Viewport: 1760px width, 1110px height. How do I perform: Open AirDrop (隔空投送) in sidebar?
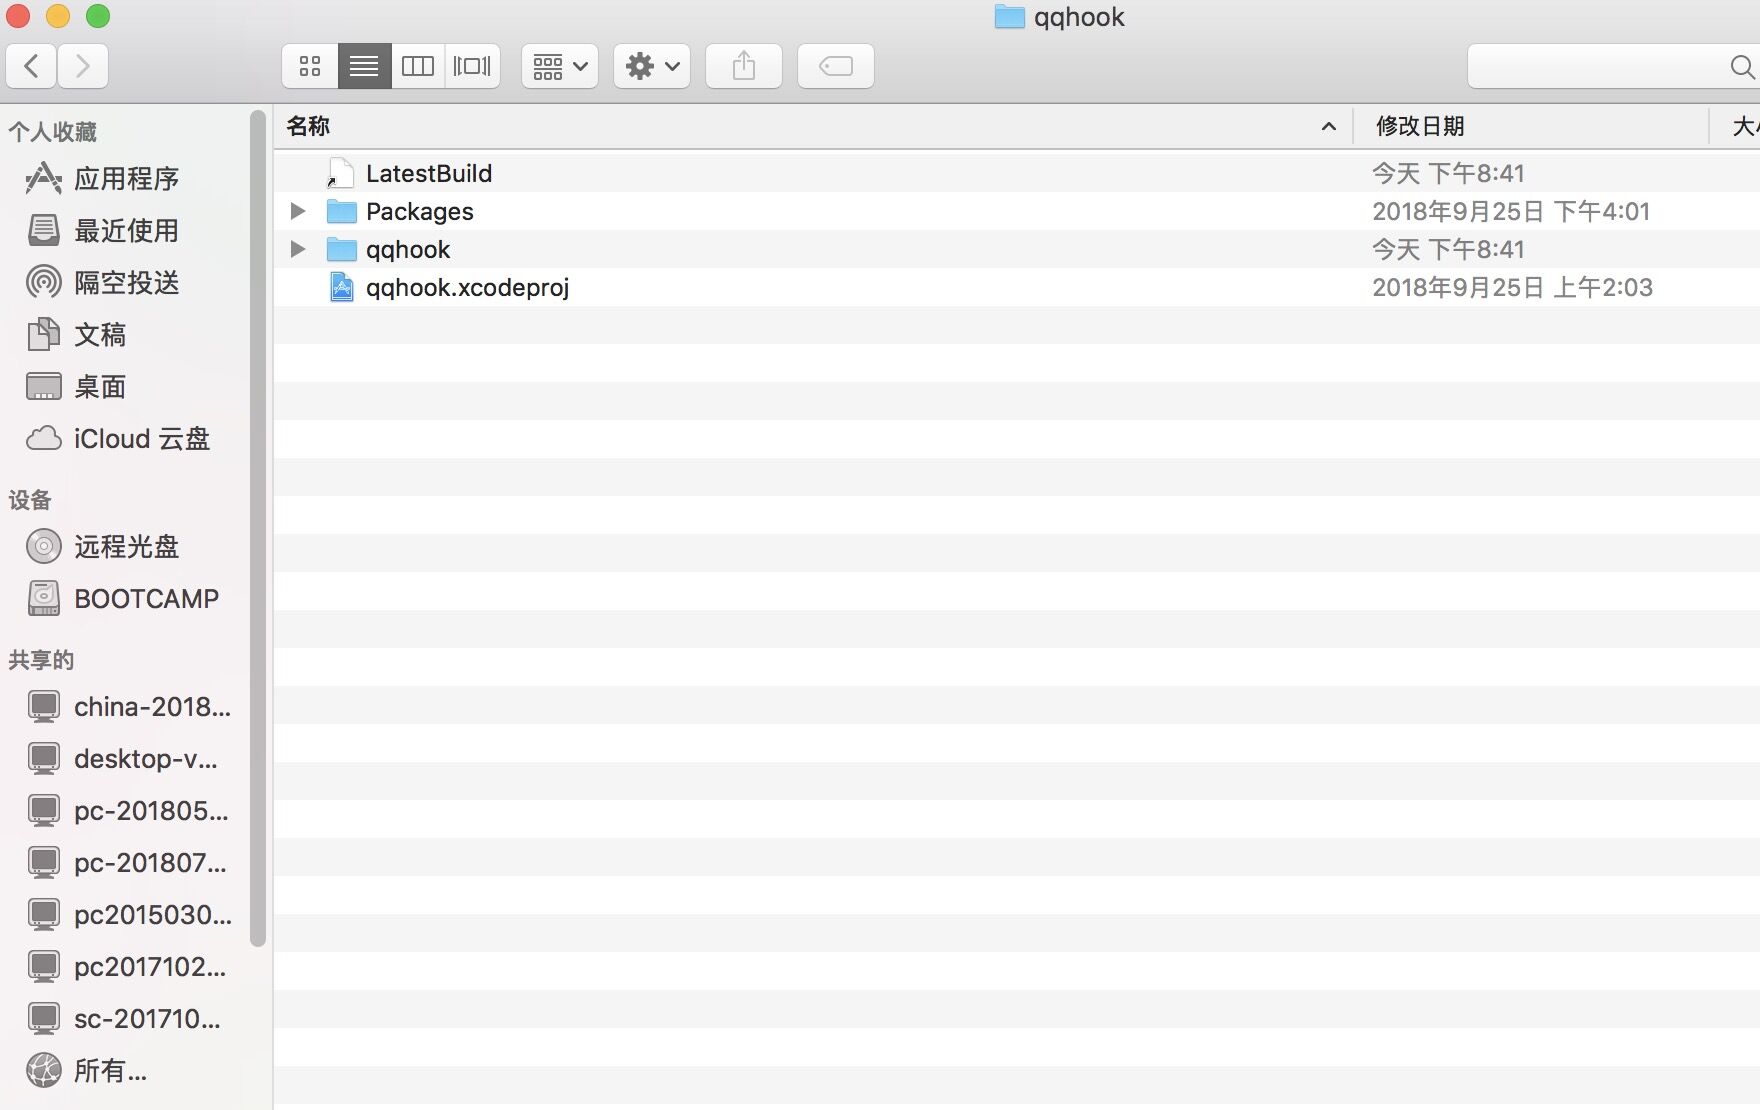(126, 283)
